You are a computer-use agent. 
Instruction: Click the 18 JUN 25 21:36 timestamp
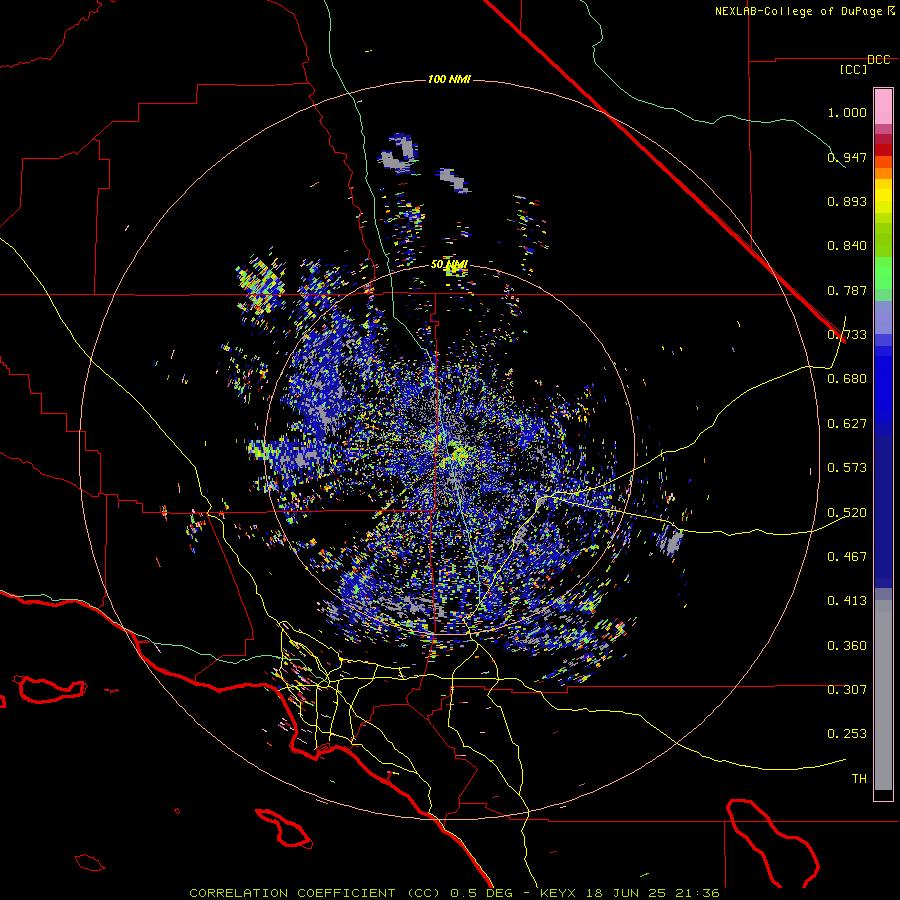653,893
